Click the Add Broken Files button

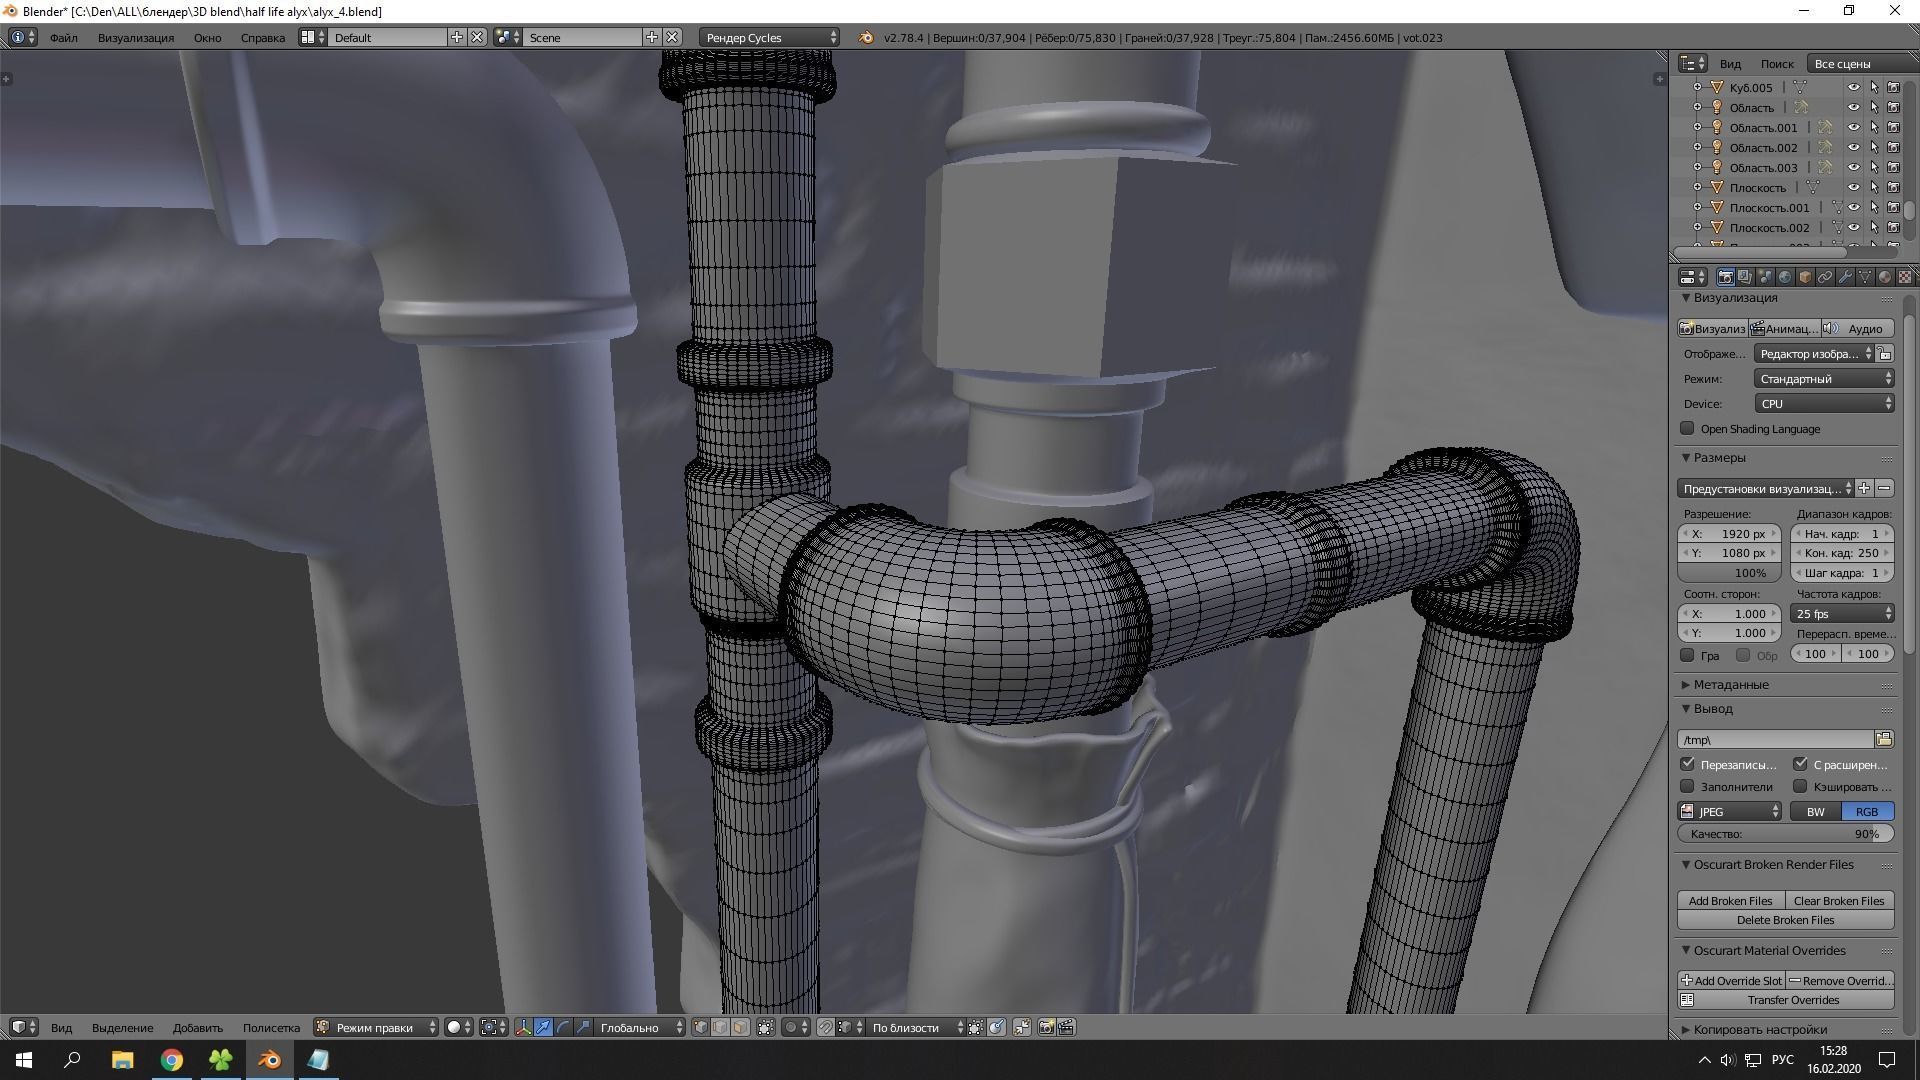coord(1730,900)
